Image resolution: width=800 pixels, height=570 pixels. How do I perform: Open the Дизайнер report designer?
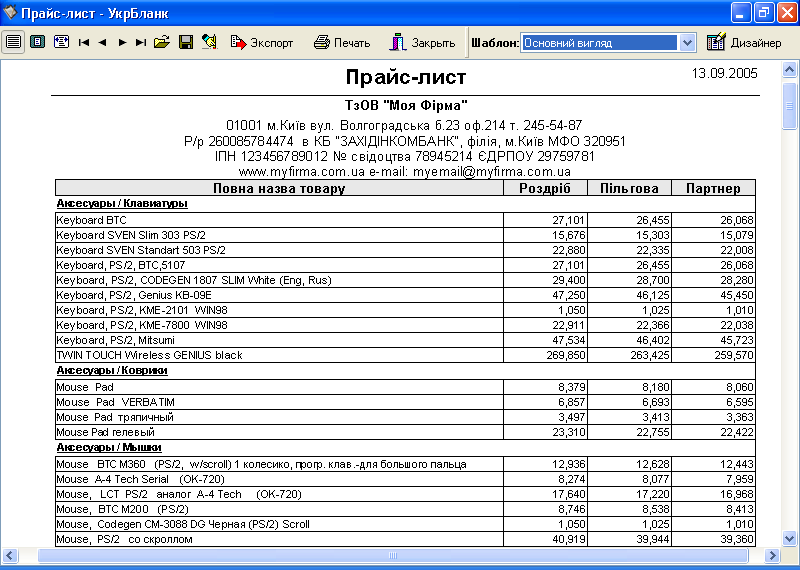click(744, 42)
